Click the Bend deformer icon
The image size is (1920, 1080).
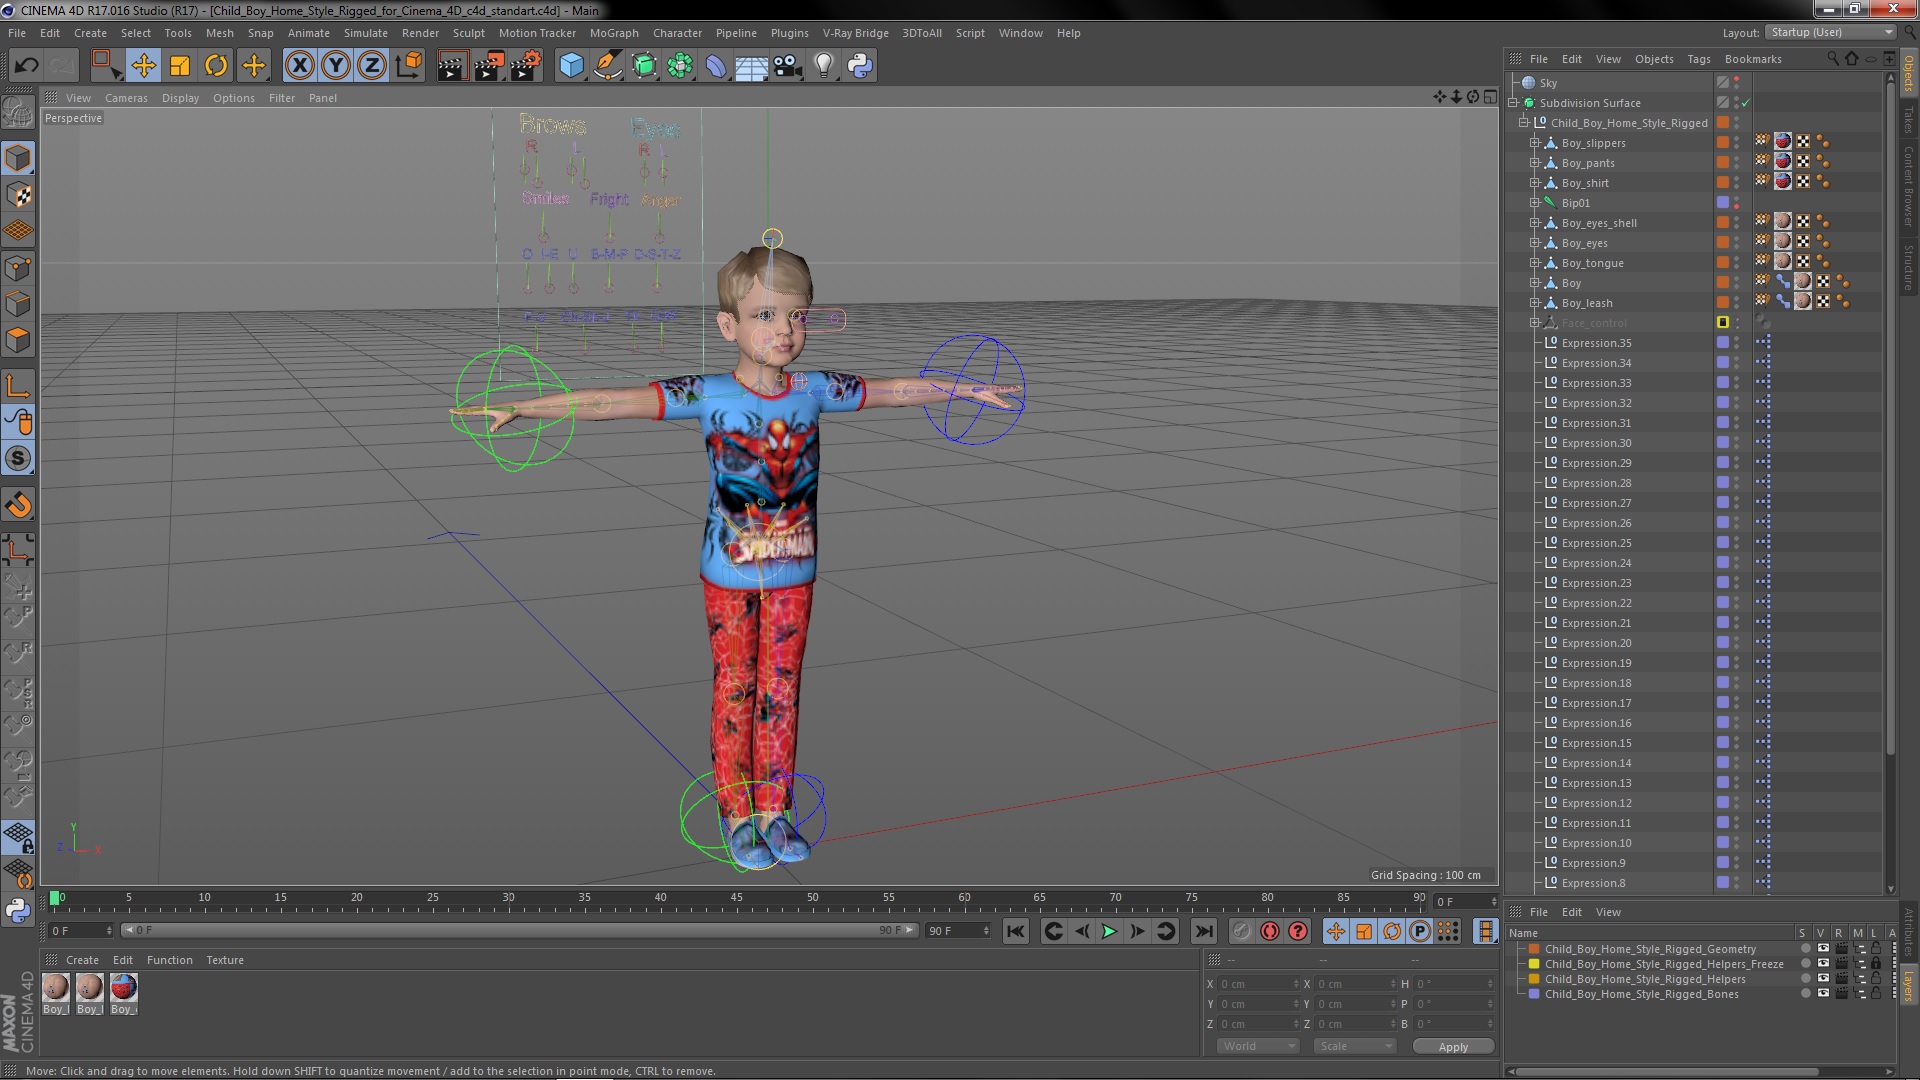pos(716,66)
